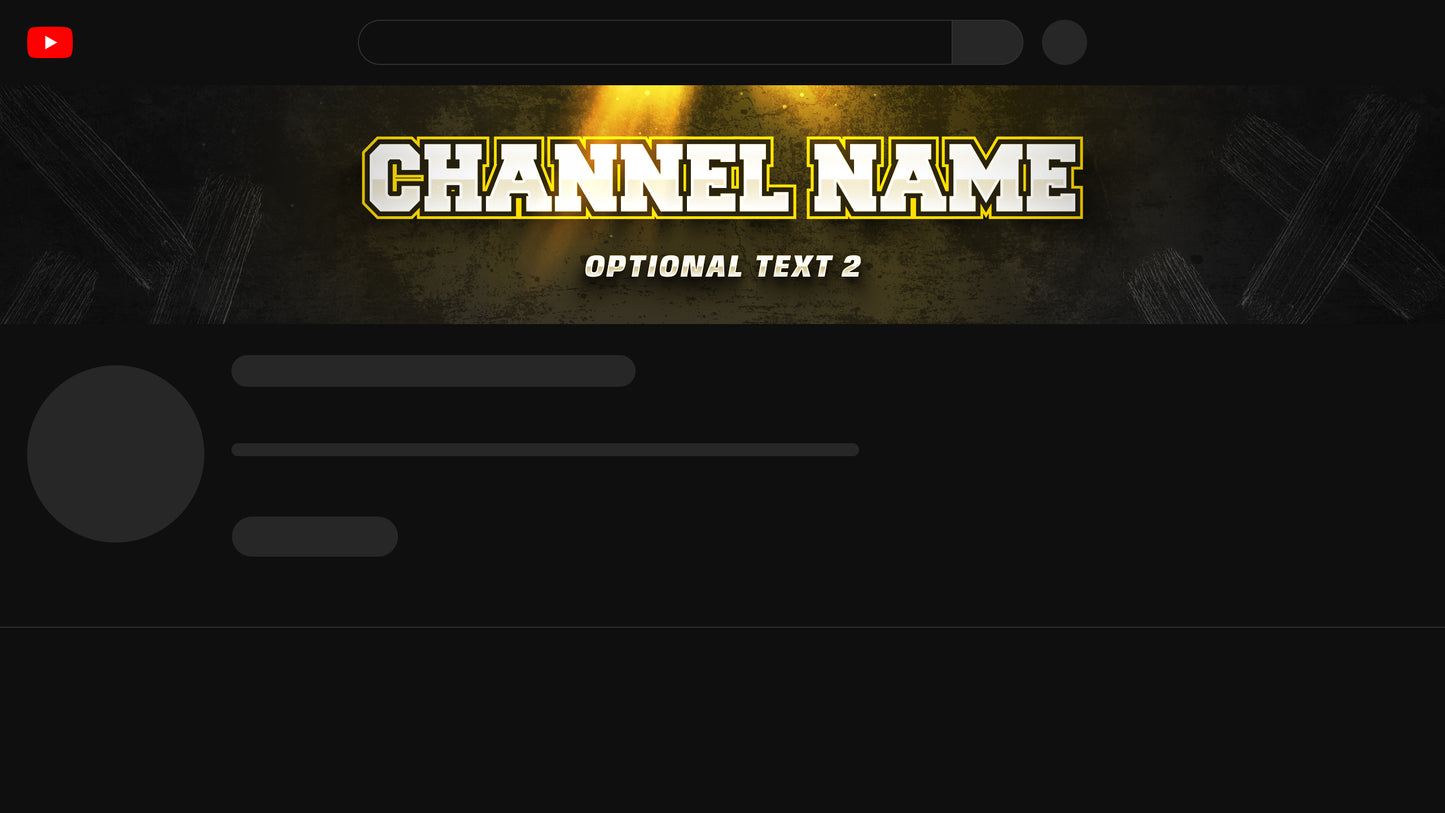
Task: Click the small brush stroke at banner's lower right
Action: point(1175,287)
